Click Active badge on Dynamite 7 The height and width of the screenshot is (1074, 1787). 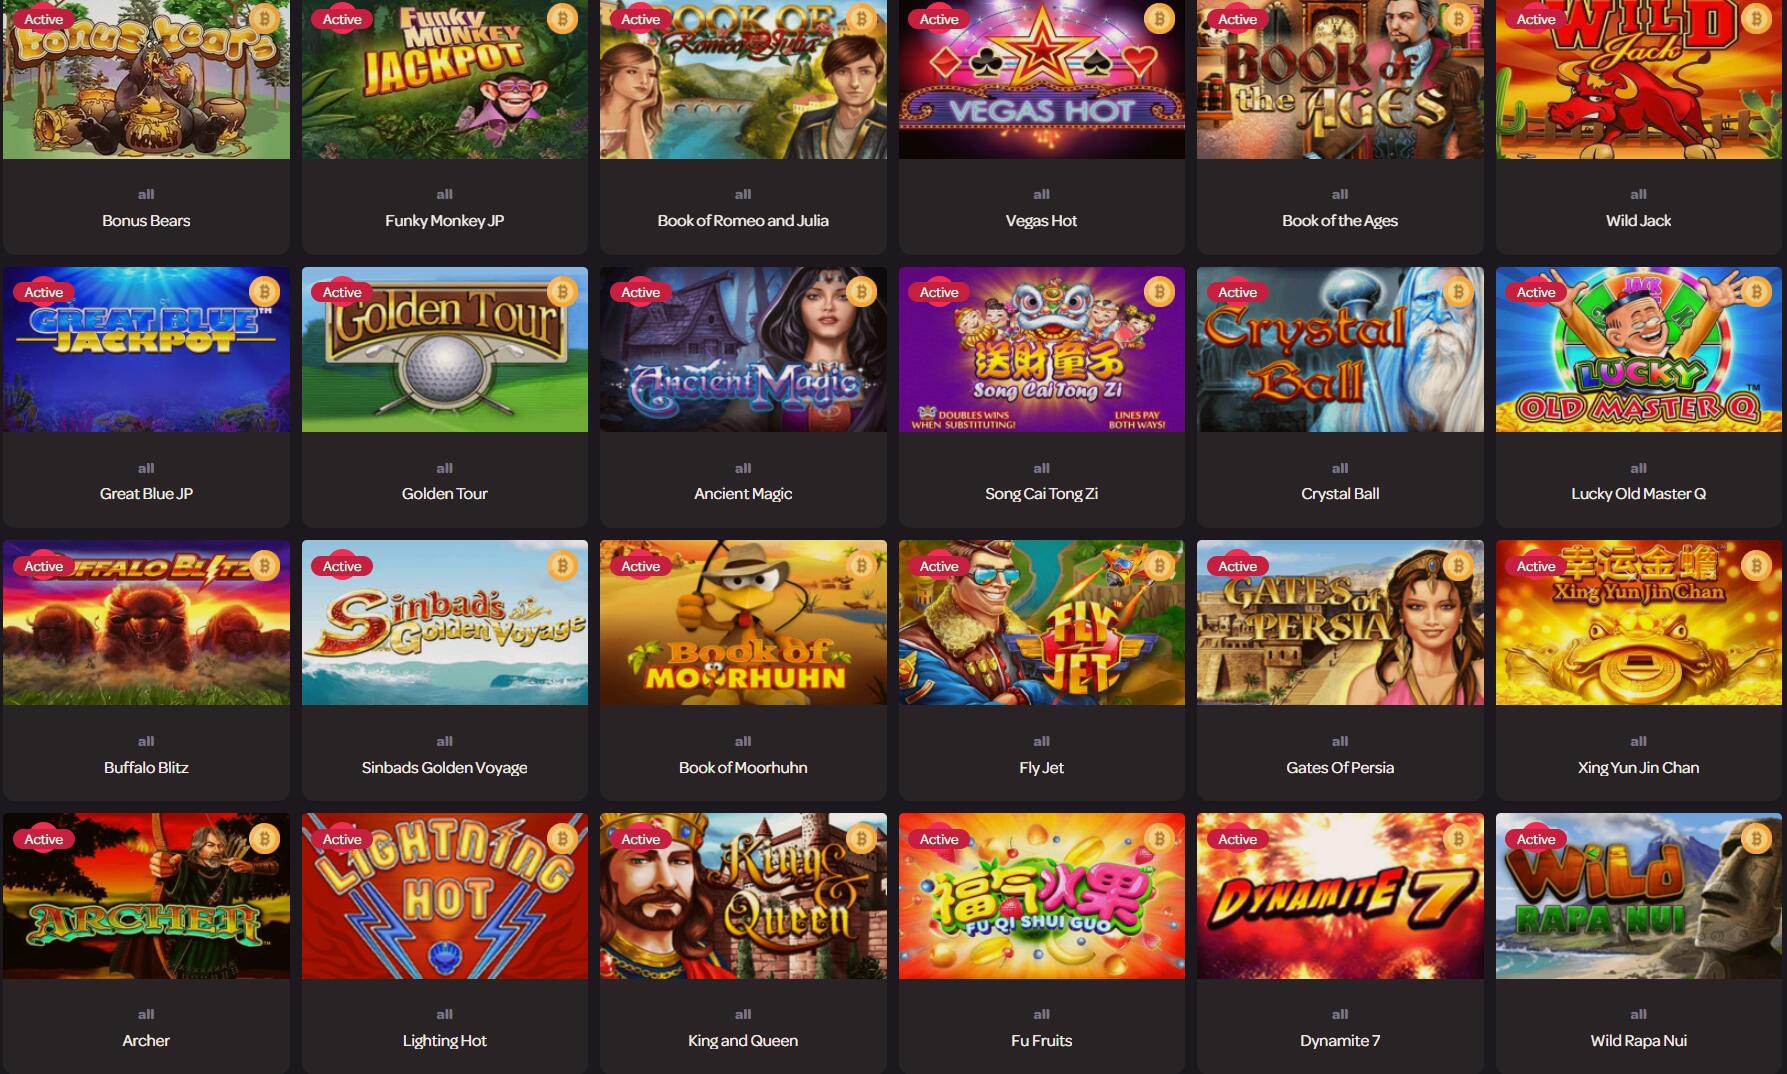click(x=1237, y=839)
